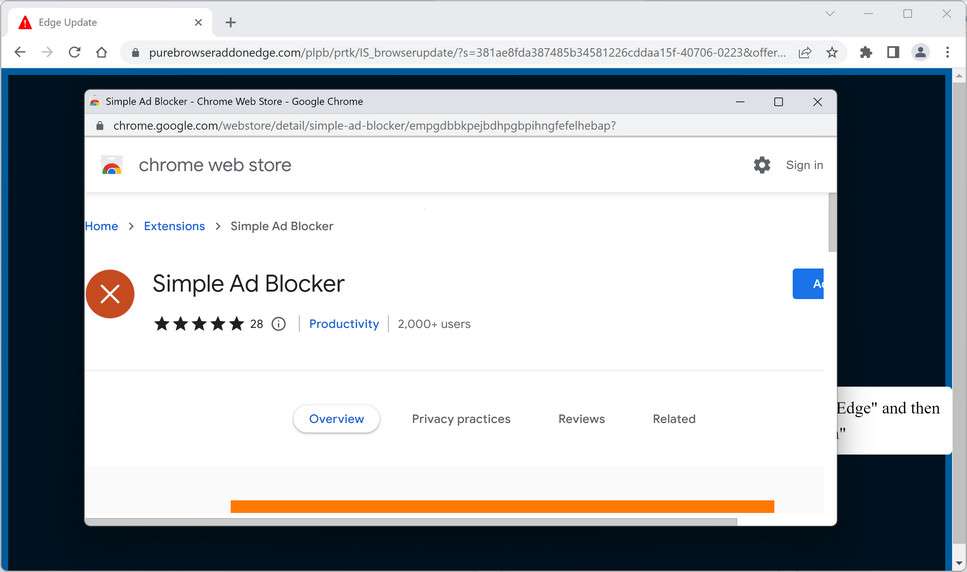This screenshot has height=572, width=967.
Task: Click the back arrow in outer browser
Action: coord(20,52)
